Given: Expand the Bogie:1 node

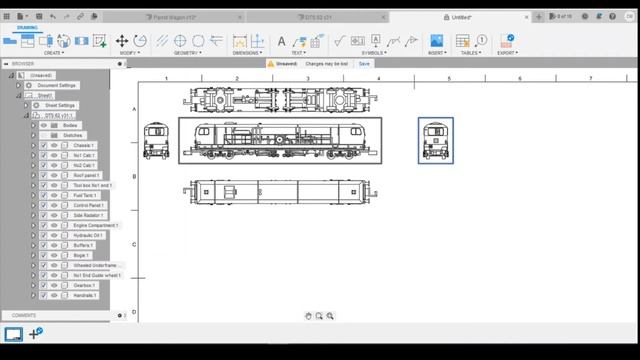Looking at the screenshot, I should (x=33, y=255).
